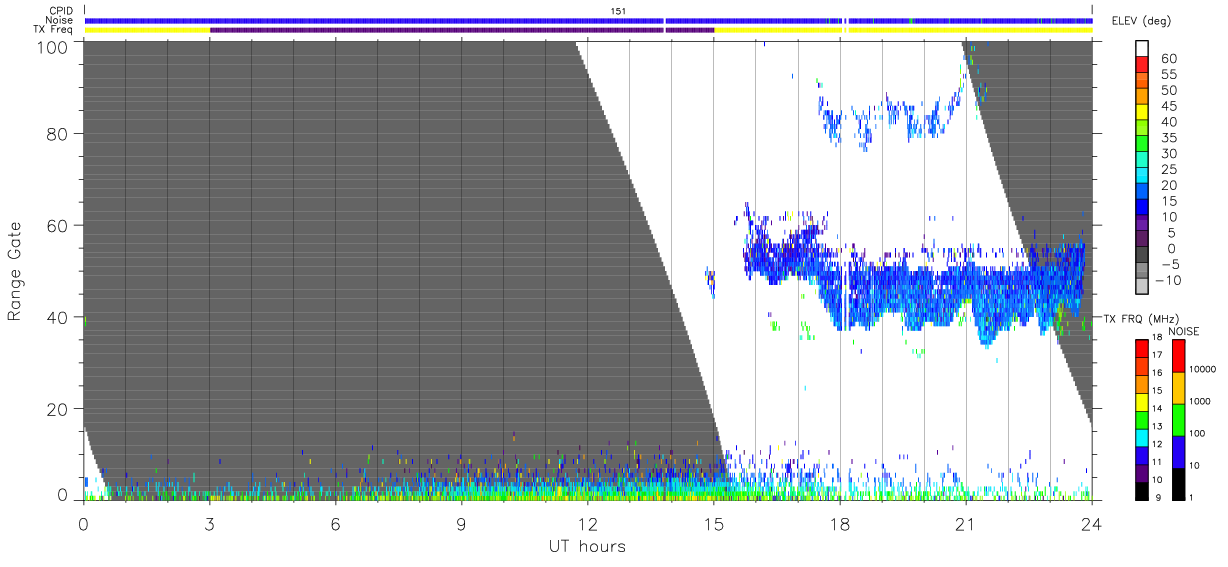This screenshot has width=1228, height=567.
Task: Click the 80 tick on the Range Gate axis
Action: (59, 134)
